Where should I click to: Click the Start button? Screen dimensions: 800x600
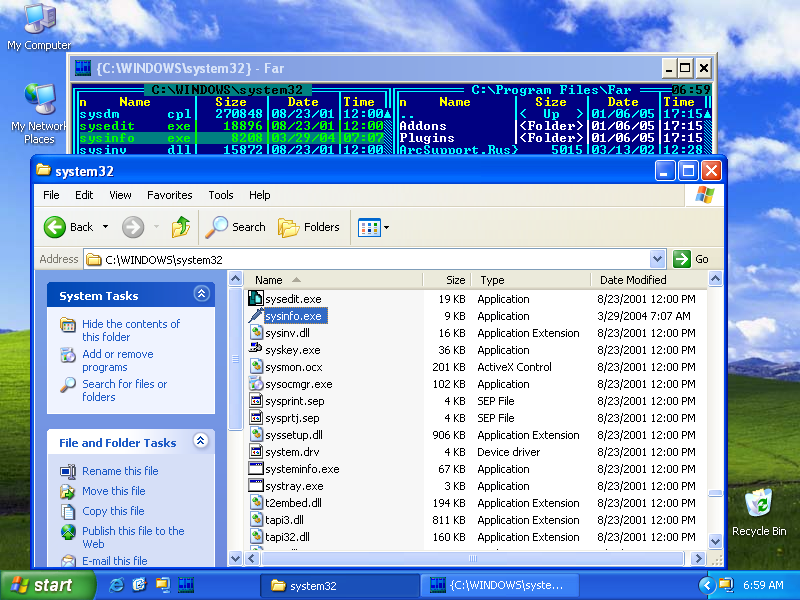pyautogui.click(x=47, y=585)
